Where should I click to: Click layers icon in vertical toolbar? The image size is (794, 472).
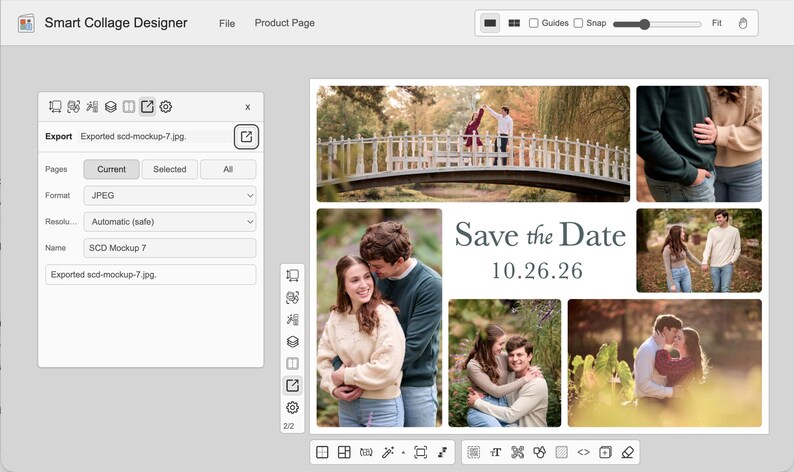[x=293, y=341]
